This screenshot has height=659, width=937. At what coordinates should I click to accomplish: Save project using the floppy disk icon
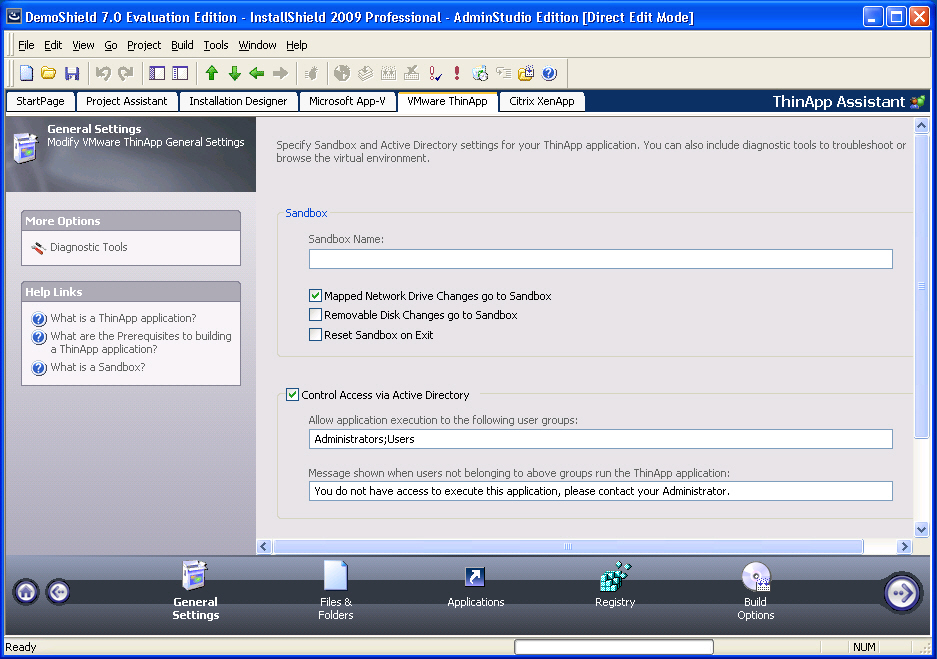click(x=72, y=73)
